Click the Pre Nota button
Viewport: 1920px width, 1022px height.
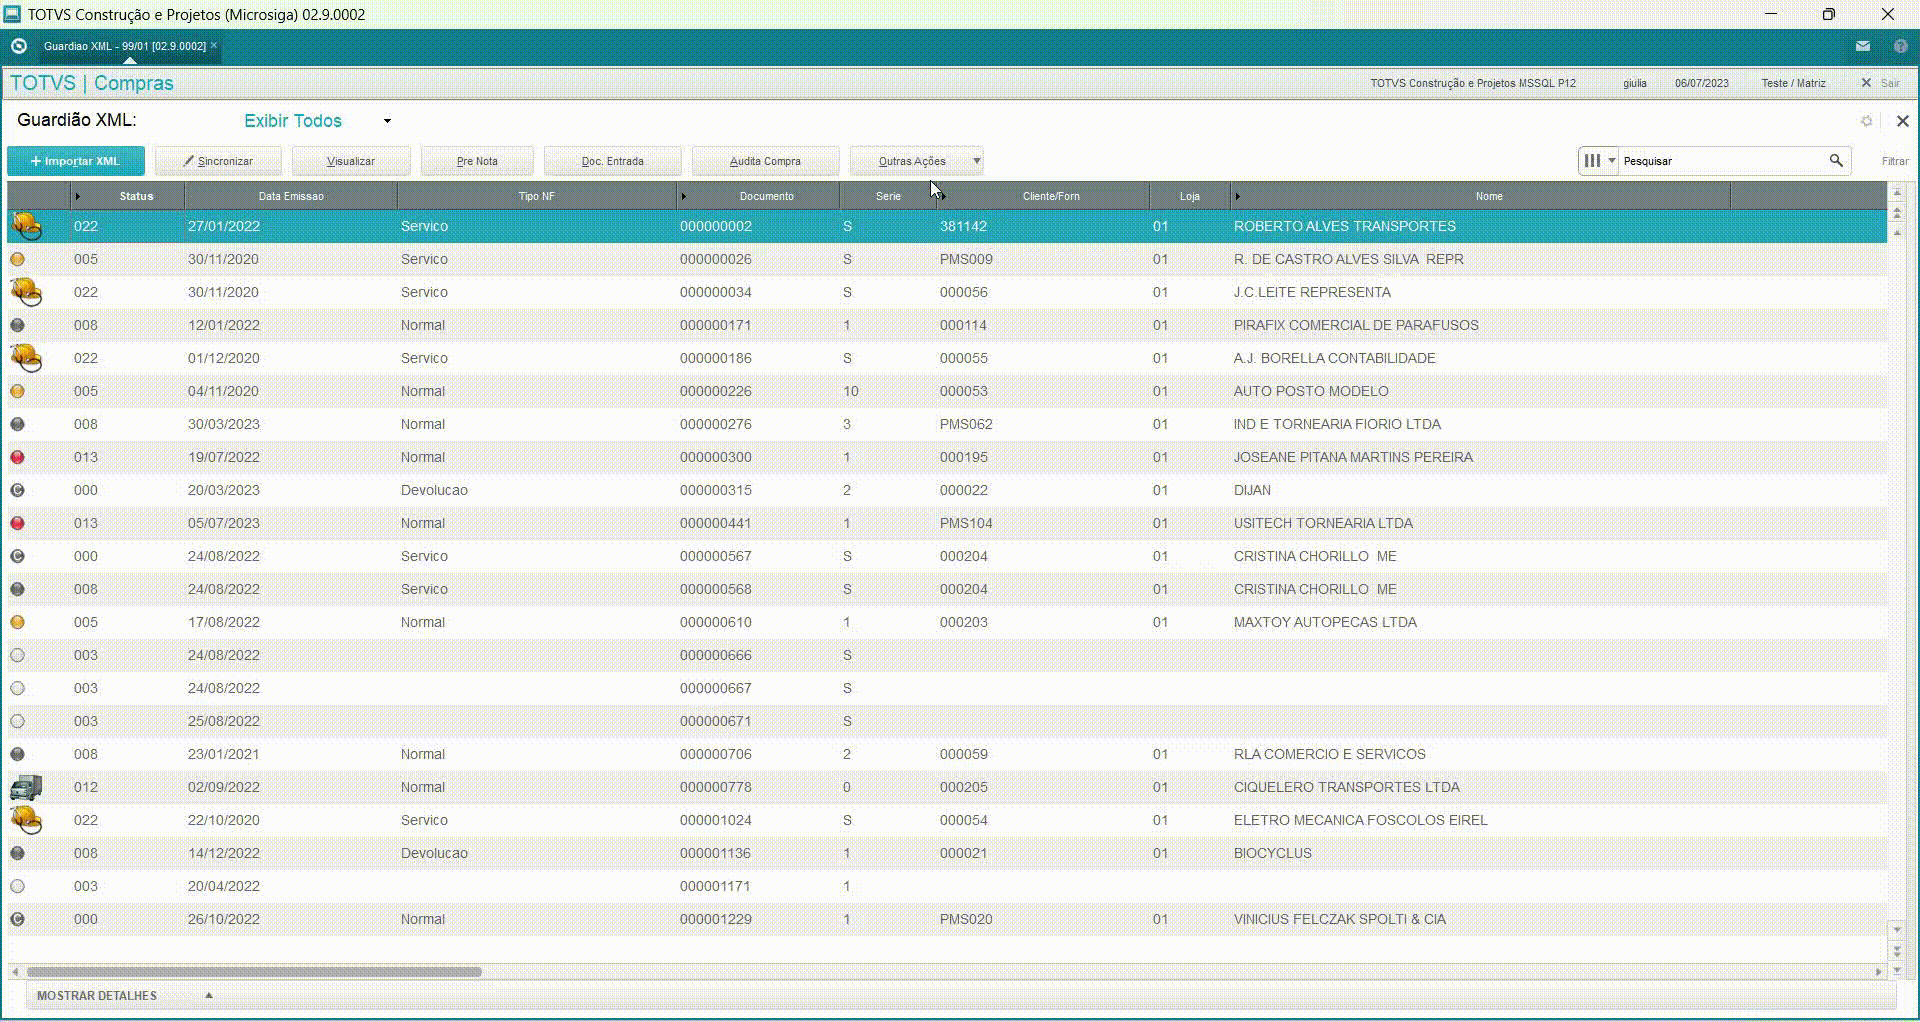point(477,161)
